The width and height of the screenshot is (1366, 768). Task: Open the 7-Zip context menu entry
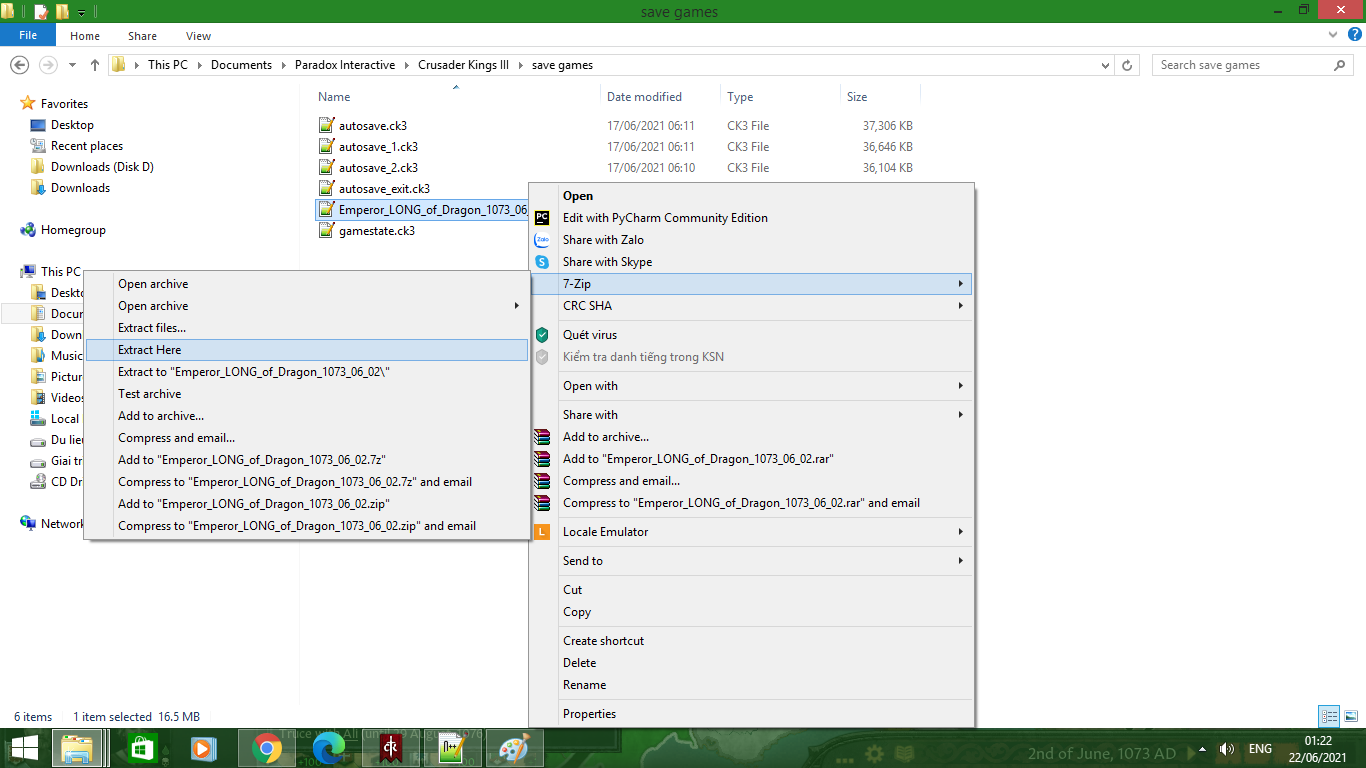751,284
